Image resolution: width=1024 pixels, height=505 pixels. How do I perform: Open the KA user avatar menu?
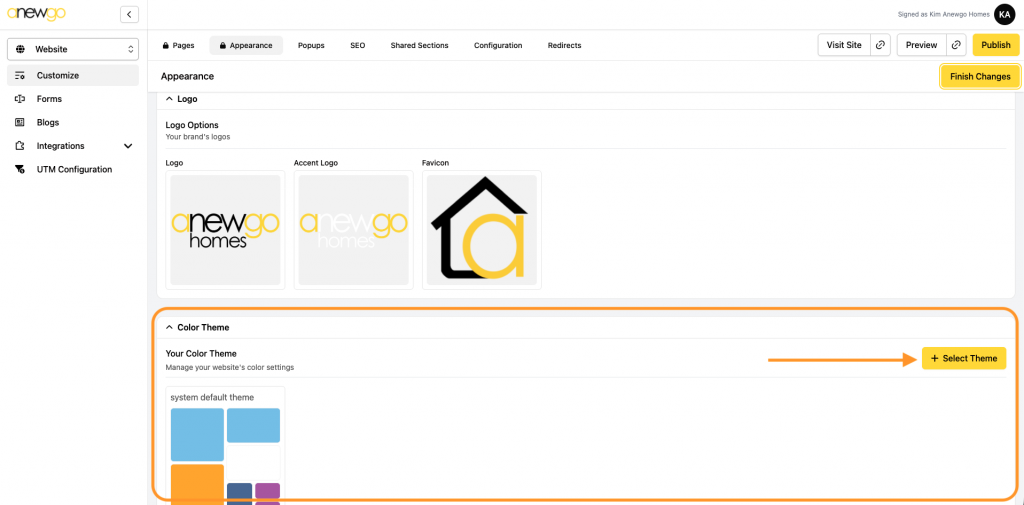[x=1004, y=14]
